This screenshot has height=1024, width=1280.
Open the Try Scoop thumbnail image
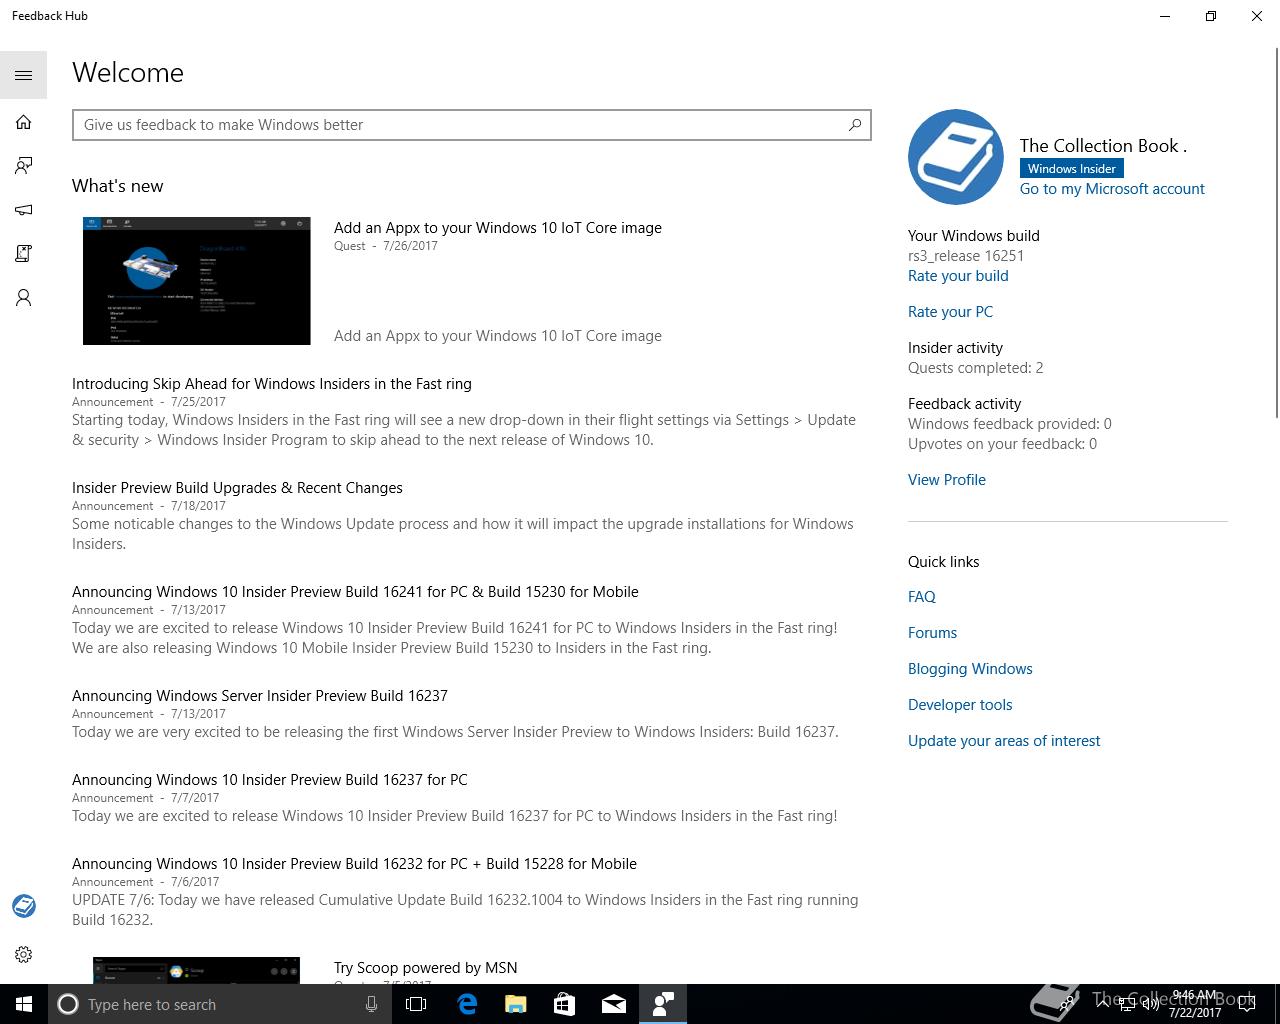[x=197, y=970]
